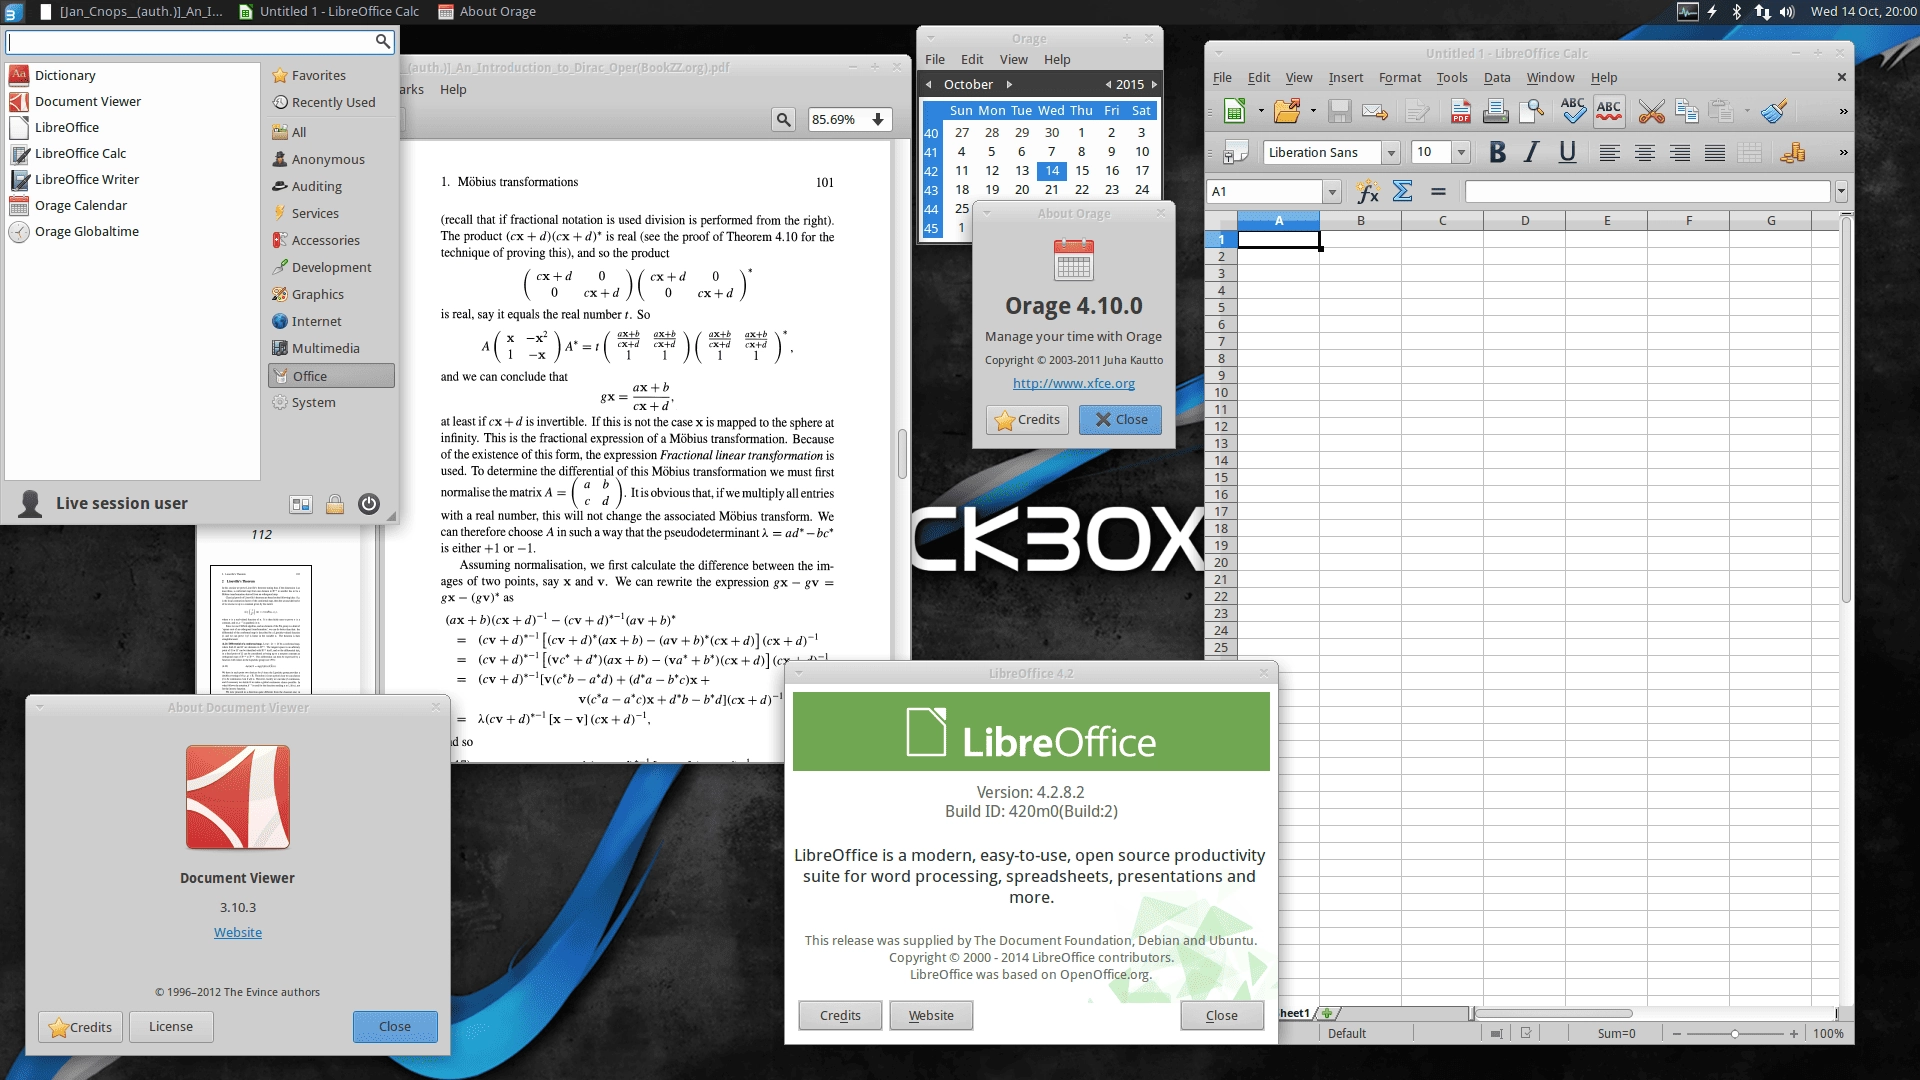
Task: Click the Bluetooth icon in system tray
Action: (1737, 12)
